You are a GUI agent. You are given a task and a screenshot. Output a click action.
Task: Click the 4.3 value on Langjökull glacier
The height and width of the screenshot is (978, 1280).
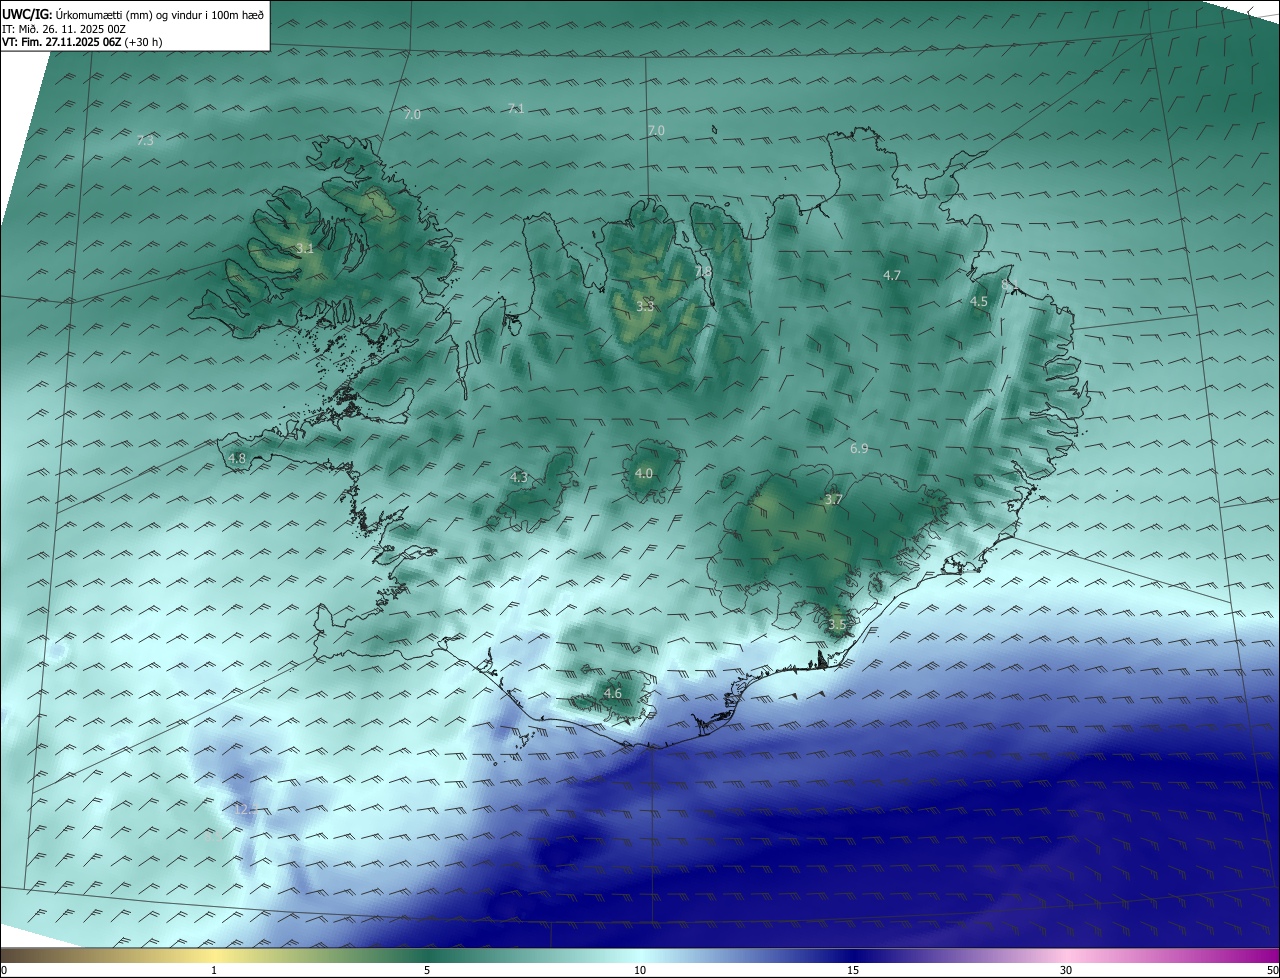pos(519,478)
